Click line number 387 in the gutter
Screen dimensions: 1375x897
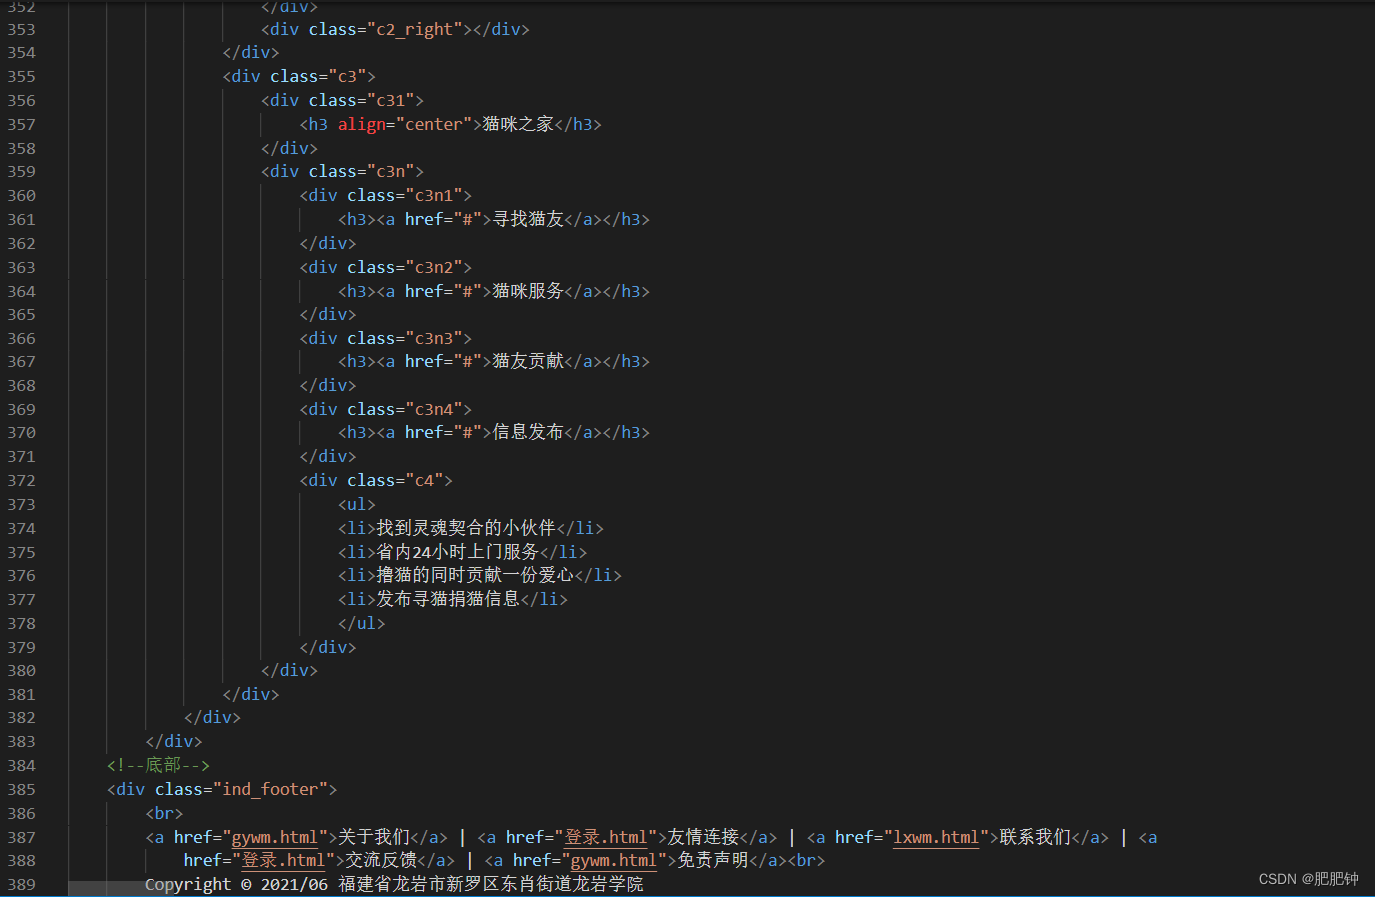21,837
